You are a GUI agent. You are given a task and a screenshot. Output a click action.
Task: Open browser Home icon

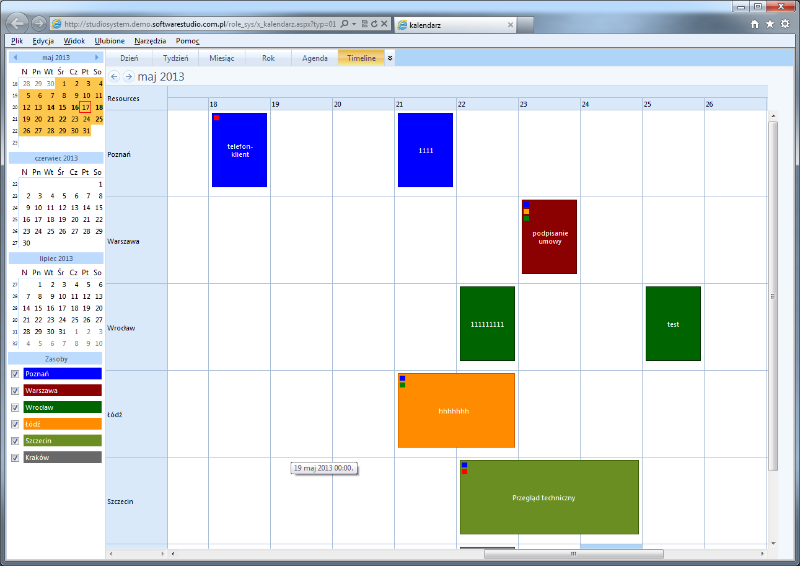coord(755,24)
